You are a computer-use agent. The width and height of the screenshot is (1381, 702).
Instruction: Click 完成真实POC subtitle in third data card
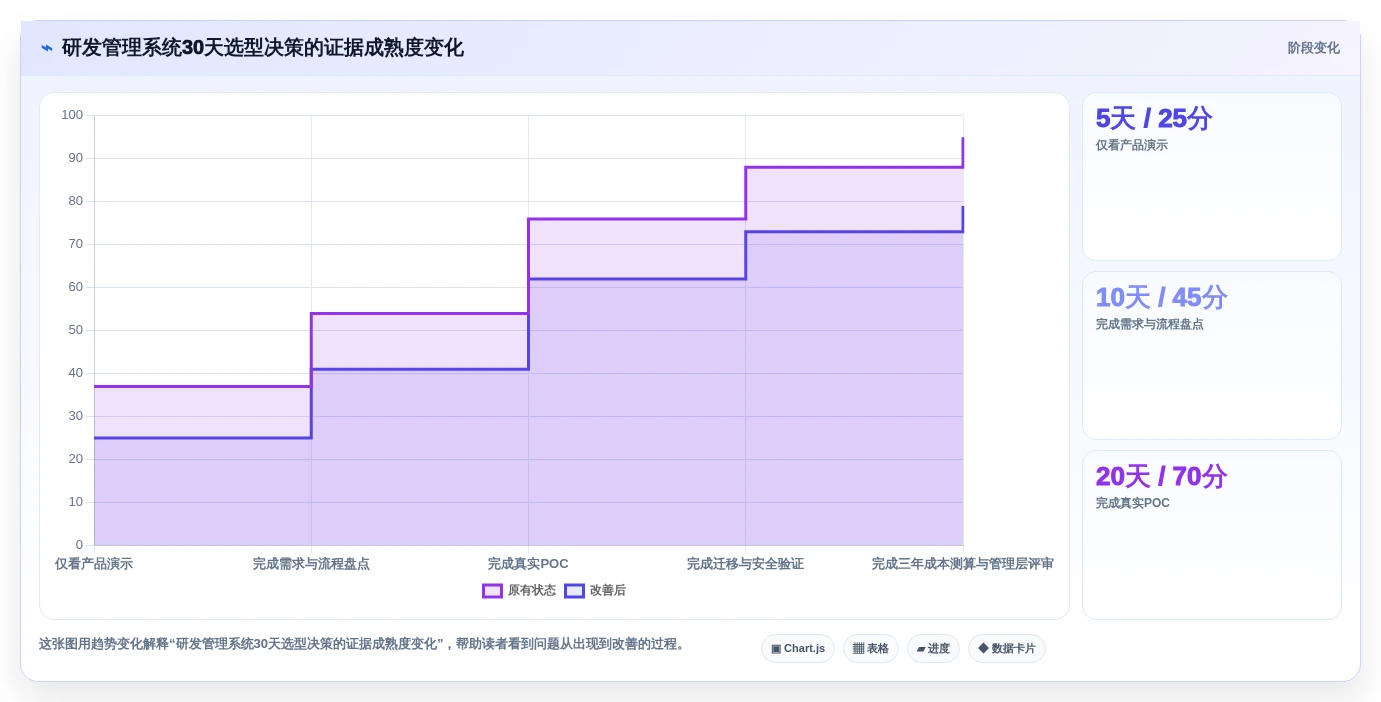coord(1132,503)
